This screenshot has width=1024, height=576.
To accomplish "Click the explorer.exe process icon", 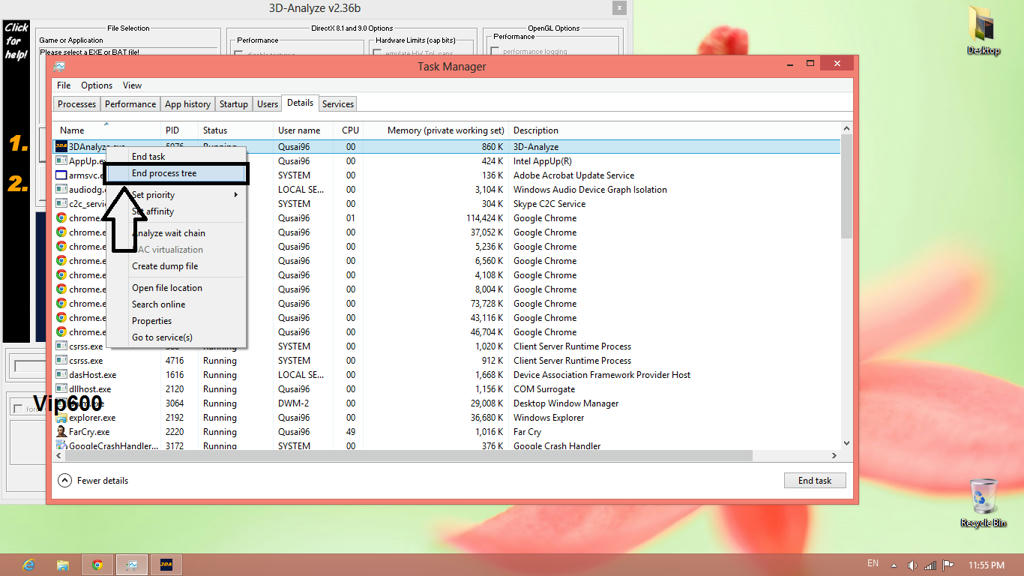I will pos(61,417).
